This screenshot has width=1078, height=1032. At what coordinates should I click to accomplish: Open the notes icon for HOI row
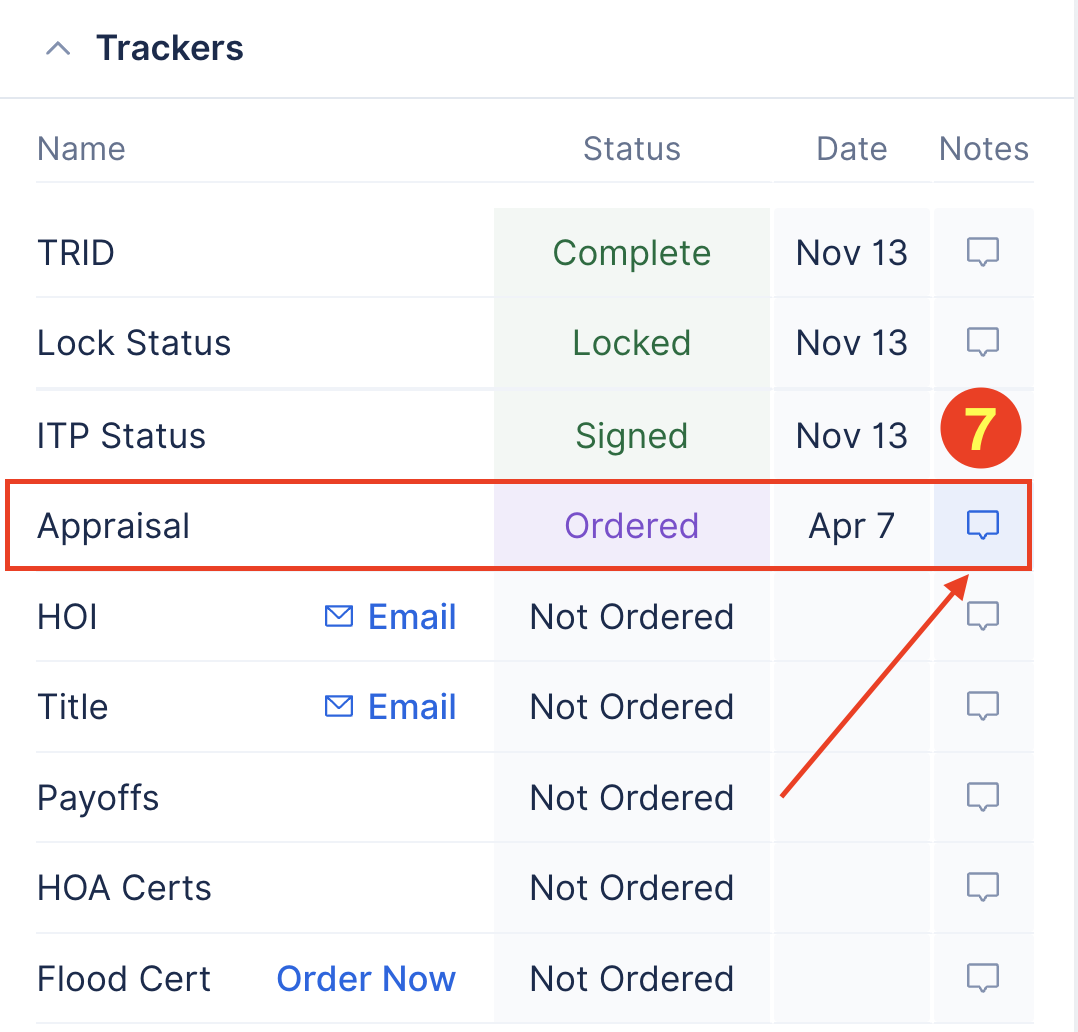click(x=983, y=616)
